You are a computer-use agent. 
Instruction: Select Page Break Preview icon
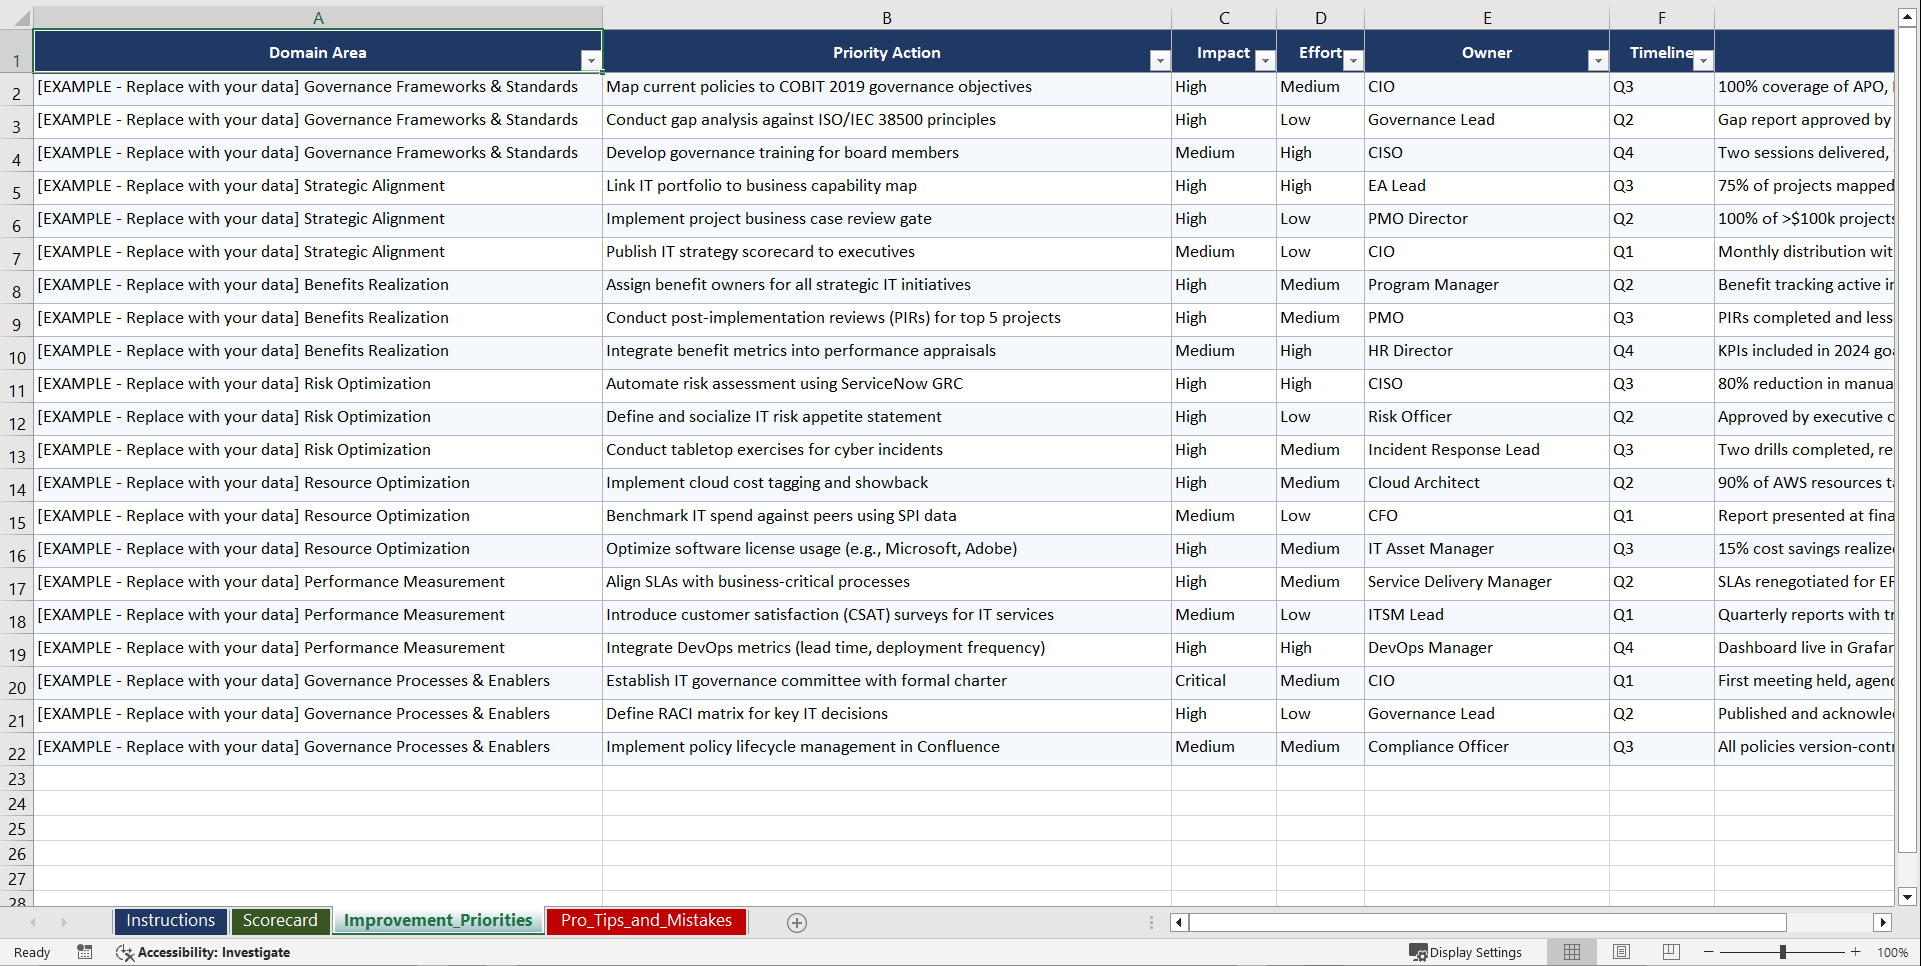(1670, 952)
